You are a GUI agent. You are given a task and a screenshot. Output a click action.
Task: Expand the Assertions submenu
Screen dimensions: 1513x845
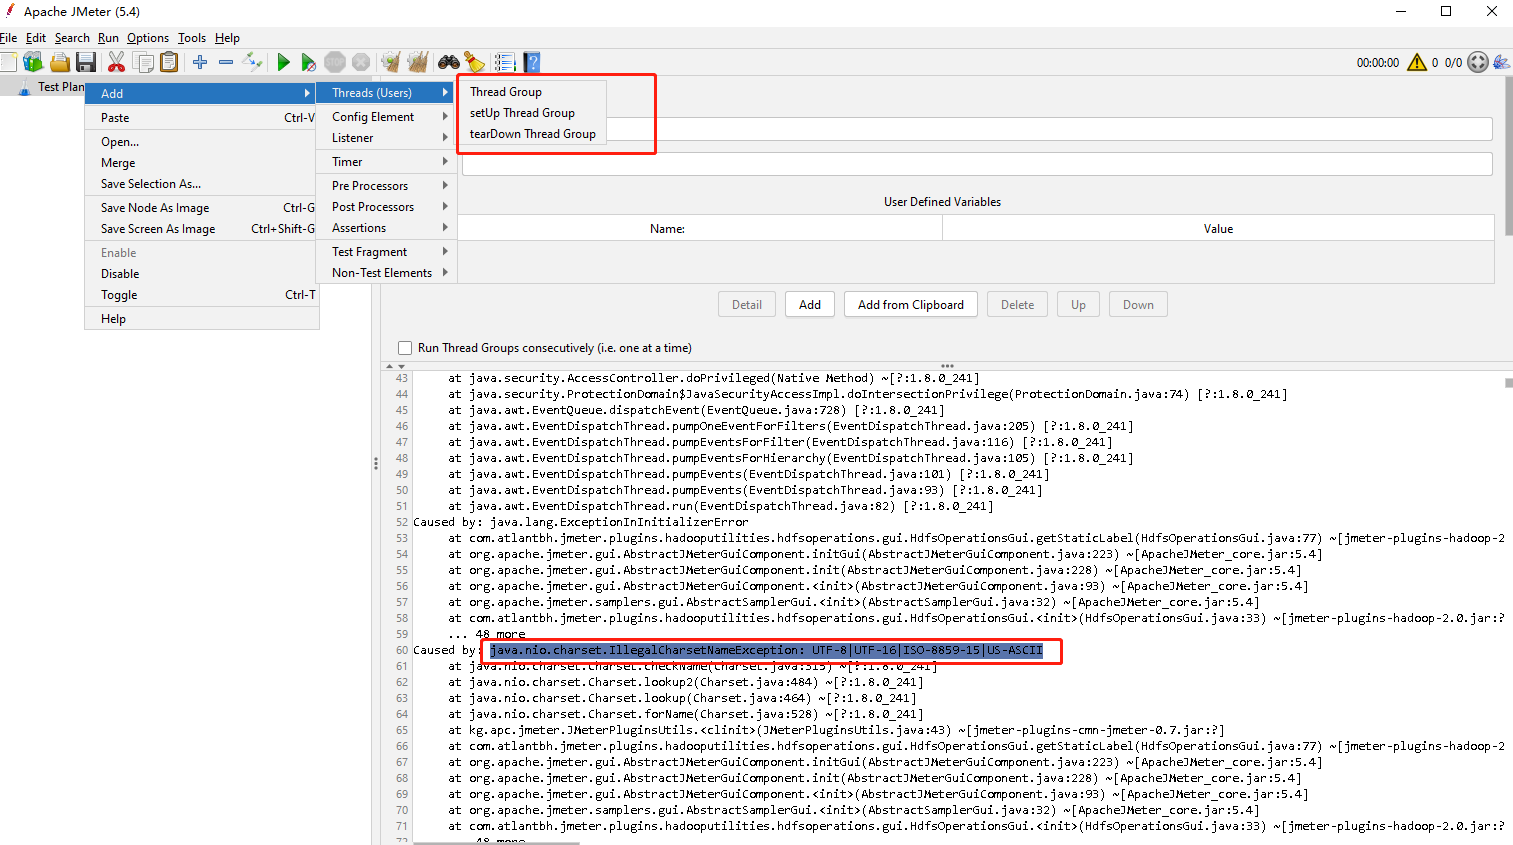pos(387,228)
